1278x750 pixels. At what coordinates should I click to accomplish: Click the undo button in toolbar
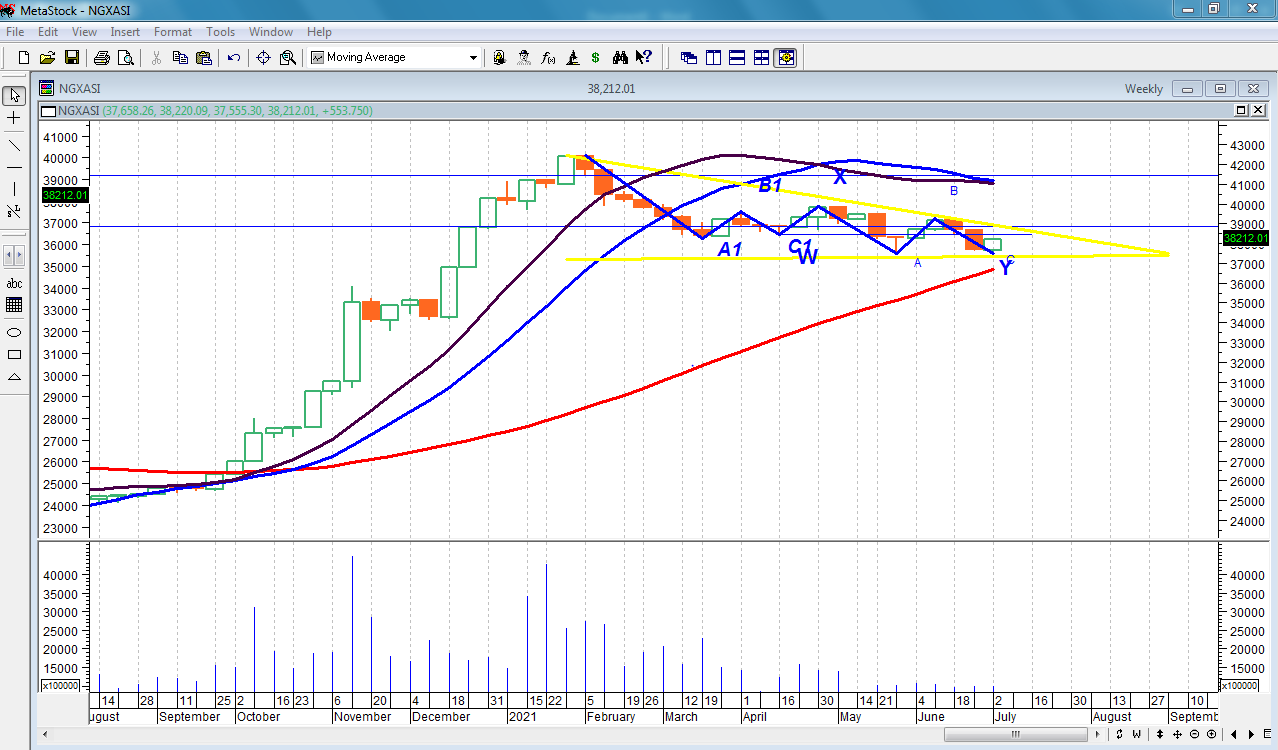(x=234, y=58)
